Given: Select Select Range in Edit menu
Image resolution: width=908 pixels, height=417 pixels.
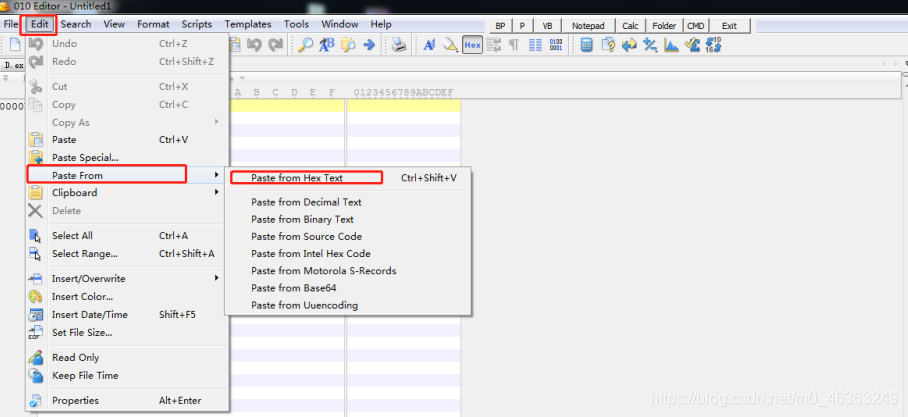Looking at the screenshot, I should click(x=127, y=254).
